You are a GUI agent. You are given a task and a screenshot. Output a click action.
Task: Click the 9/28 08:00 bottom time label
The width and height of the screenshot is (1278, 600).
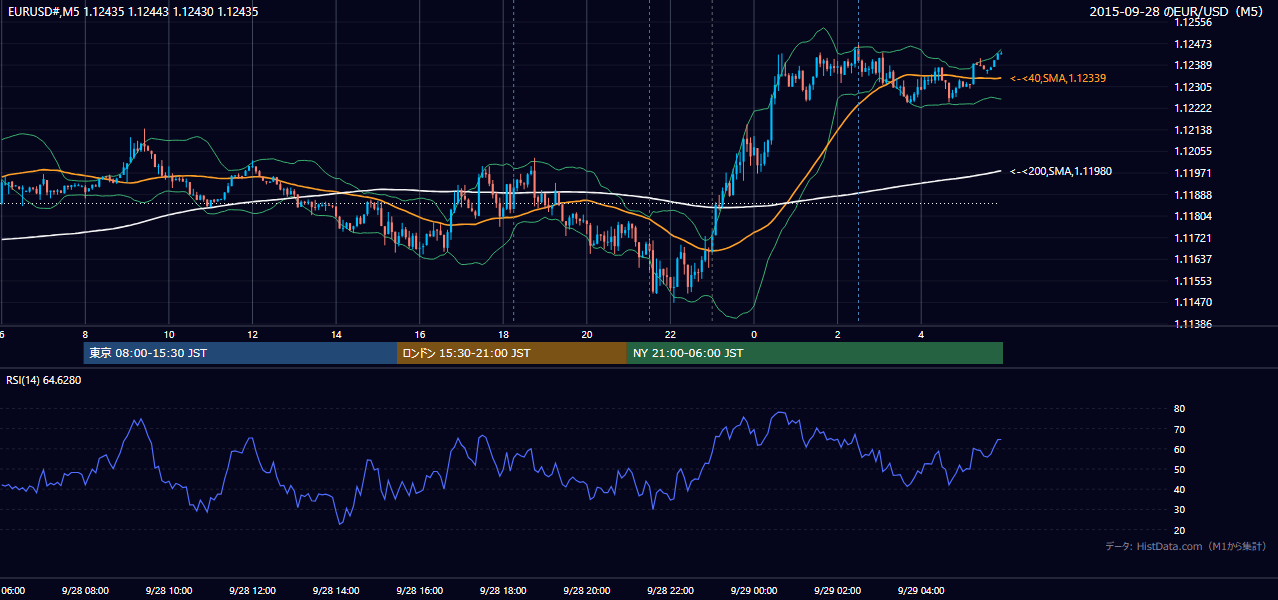[x=85, y=590]
